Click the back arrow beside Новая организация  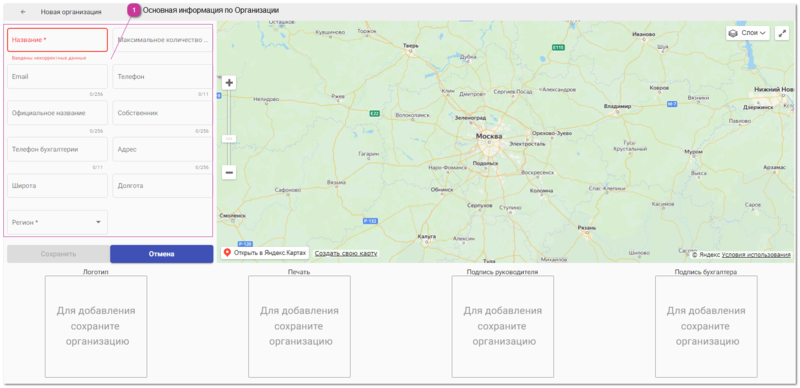[x=23, y=11]
